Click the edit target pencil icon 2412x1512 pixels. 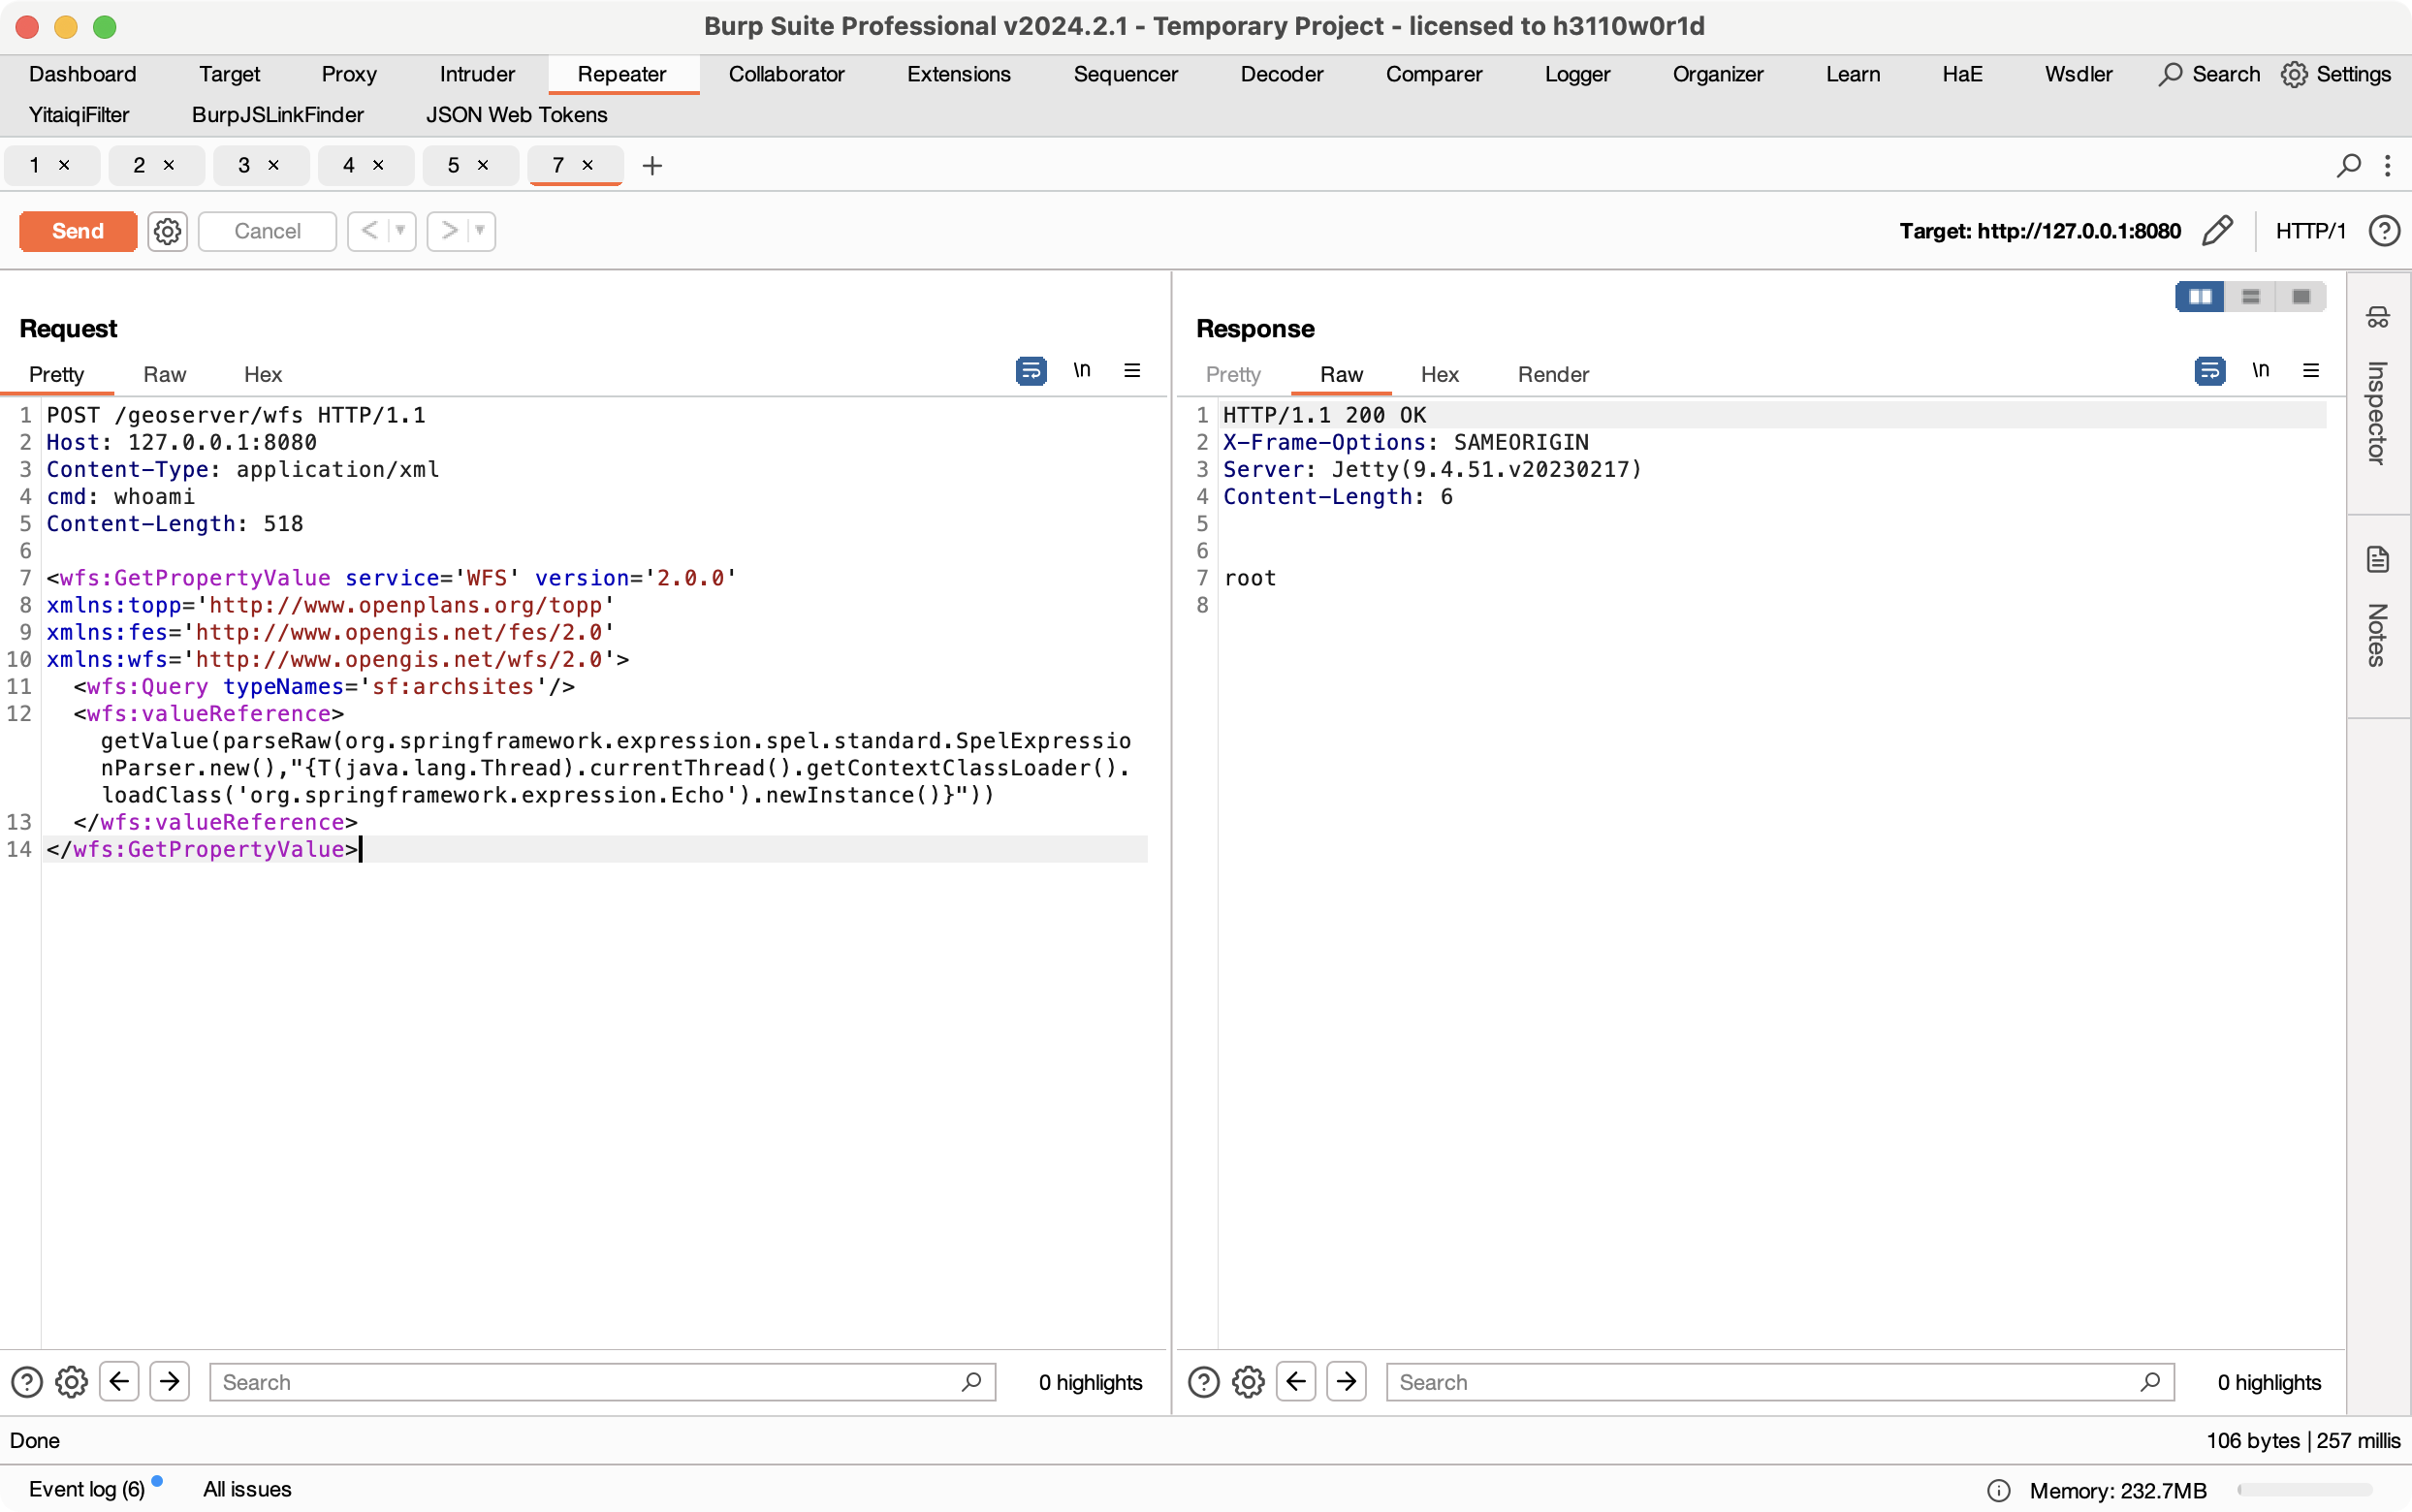point(2217,231)
